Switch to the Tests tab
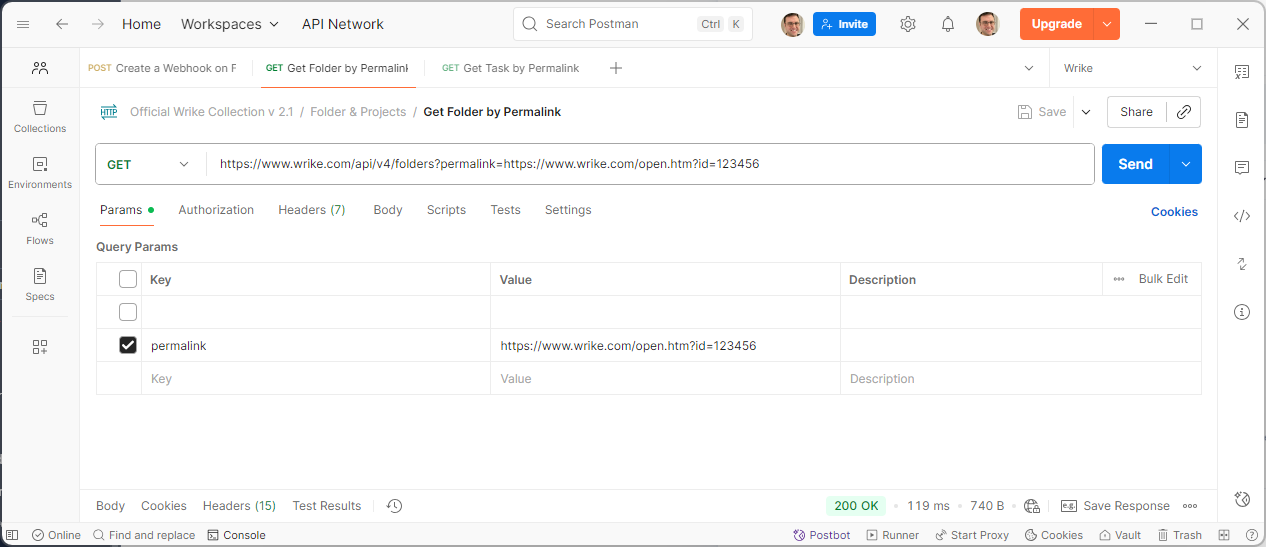Image resolution: width=1266 pixels, height=547 pixels. [505, 210]
